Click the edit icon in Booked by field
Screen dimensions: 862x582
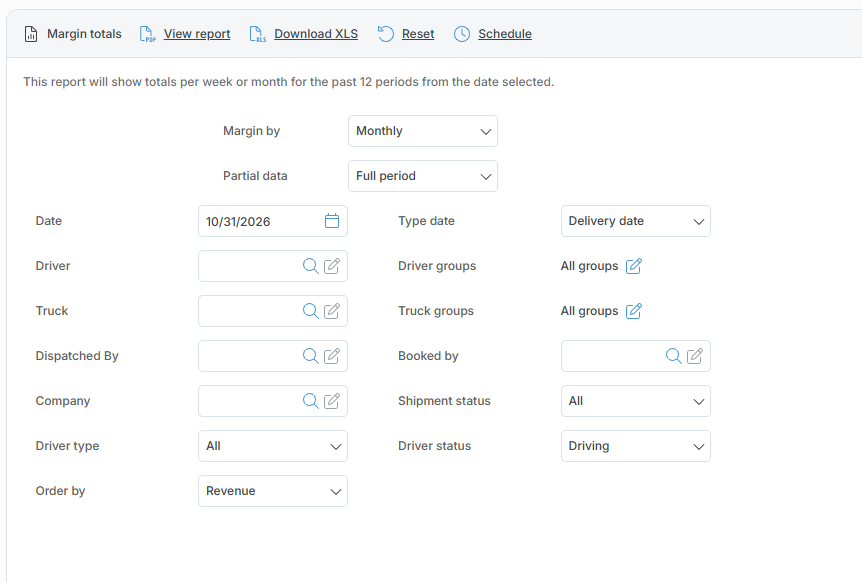[694, 356]
